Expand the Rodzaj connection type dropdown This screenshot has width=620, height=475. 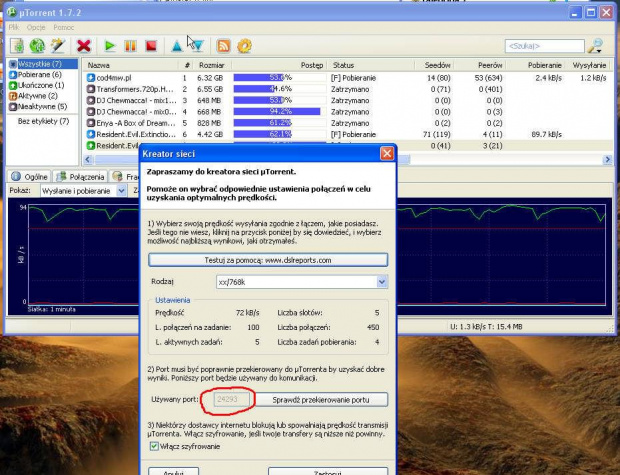click(x=381, y=283)
